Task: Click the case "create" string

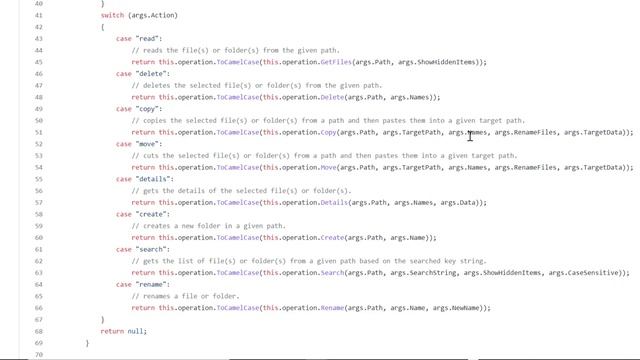Action: [151, 214]
